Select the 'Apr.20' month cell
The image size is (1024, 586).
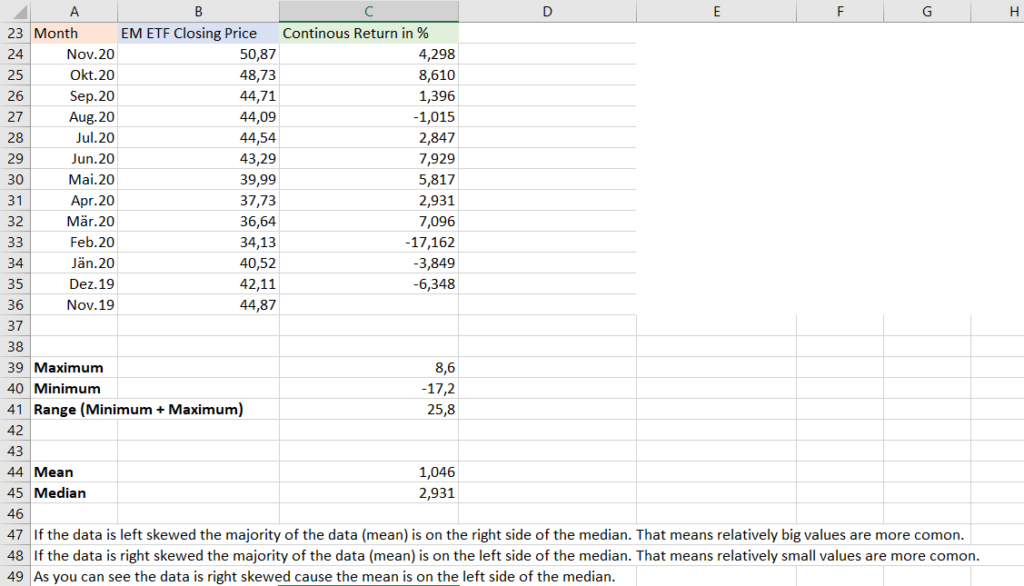[74, 201]
